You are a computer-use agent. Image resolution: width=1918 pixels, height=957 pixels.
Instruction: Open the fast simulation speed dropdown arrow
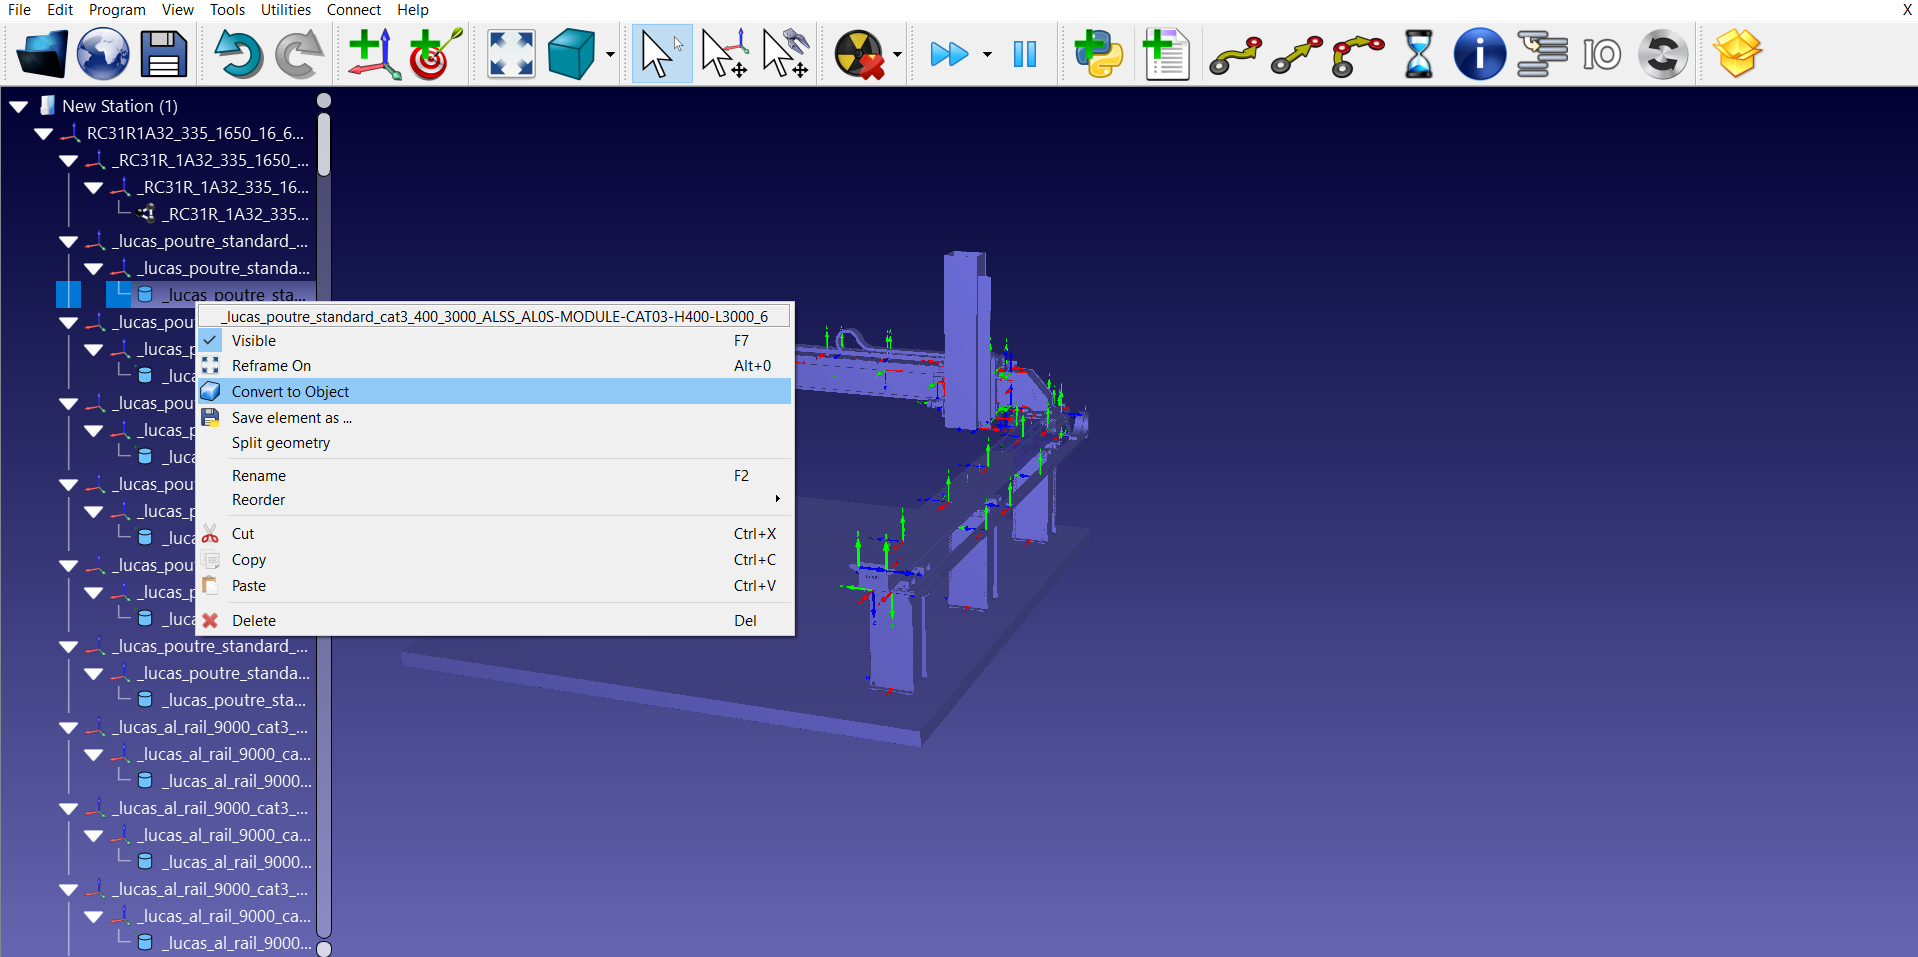click(x=987, y=55)
